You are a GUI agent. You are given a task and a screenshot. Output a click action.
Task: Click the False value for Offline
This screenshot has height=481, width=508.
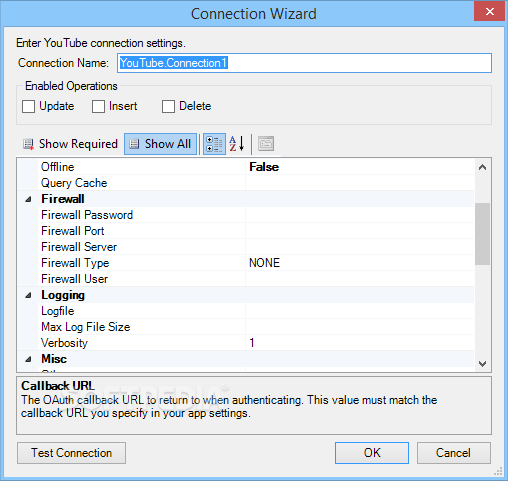pos(264,167)
